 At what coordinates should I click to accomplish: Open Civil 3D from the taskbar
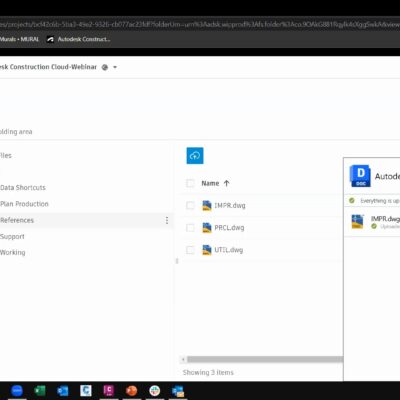coord(86,390)
